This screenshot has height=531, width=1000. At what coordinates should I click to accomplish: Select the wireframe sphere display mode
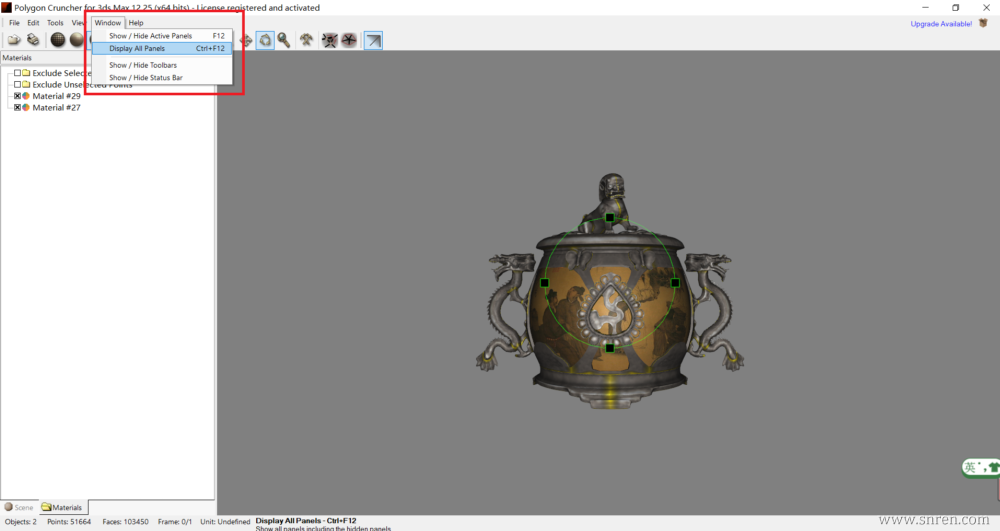point(58,40)
